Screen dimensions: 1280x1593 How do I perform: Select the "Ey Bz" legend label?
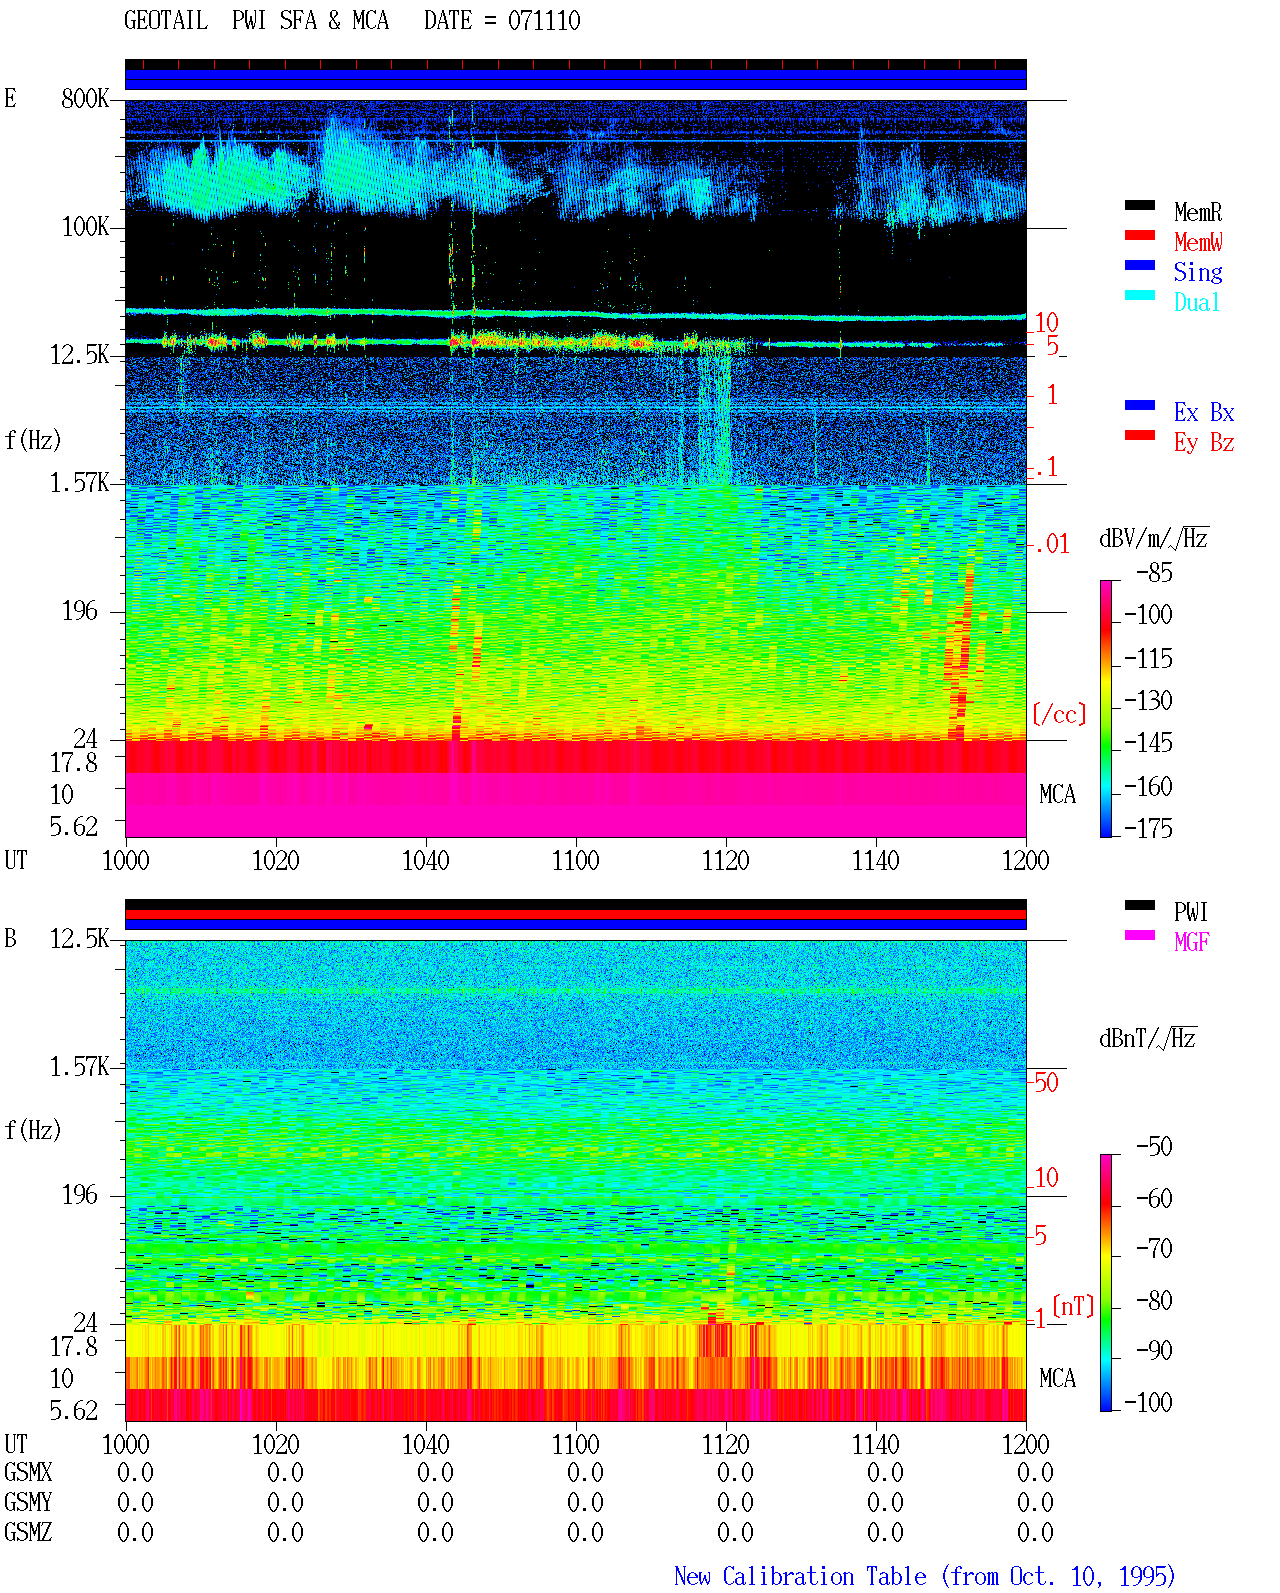pos(1204,442)
